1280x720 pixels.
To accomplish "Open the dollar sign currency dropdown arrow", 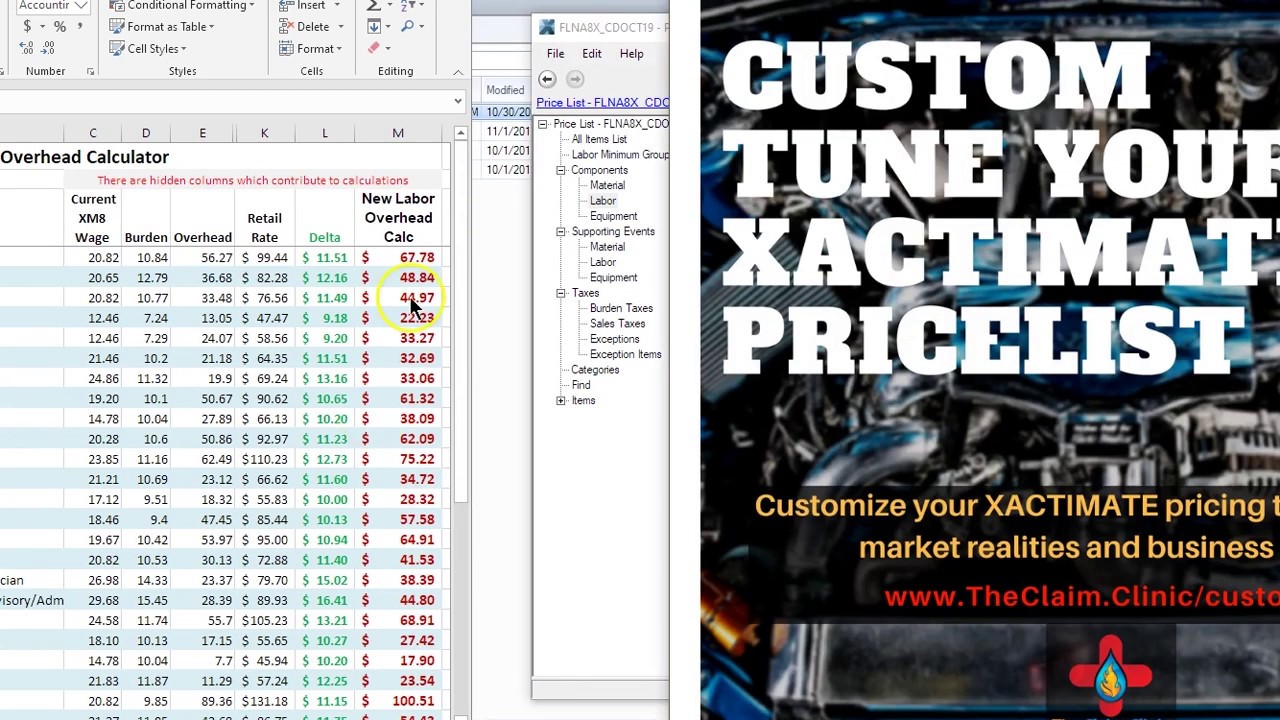I will (x=41, y=26).
